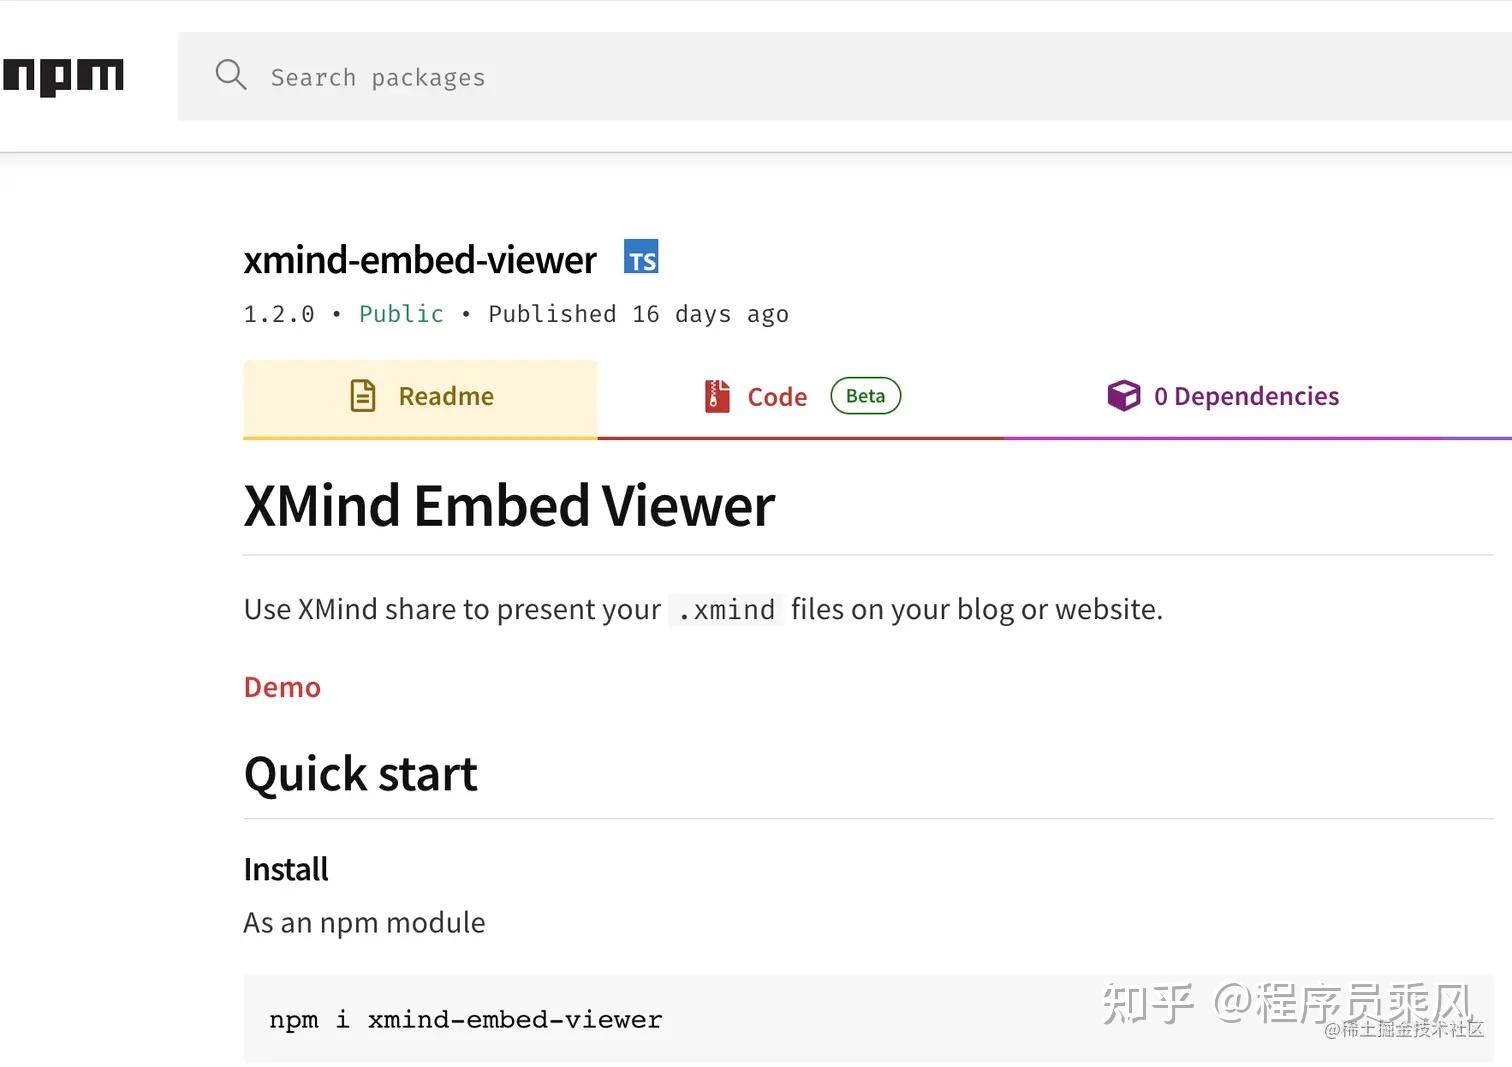This screenshot has width=1512, height=1067.
Task: Click the package name xmind-embed-viewer
Action: point(419,259)
